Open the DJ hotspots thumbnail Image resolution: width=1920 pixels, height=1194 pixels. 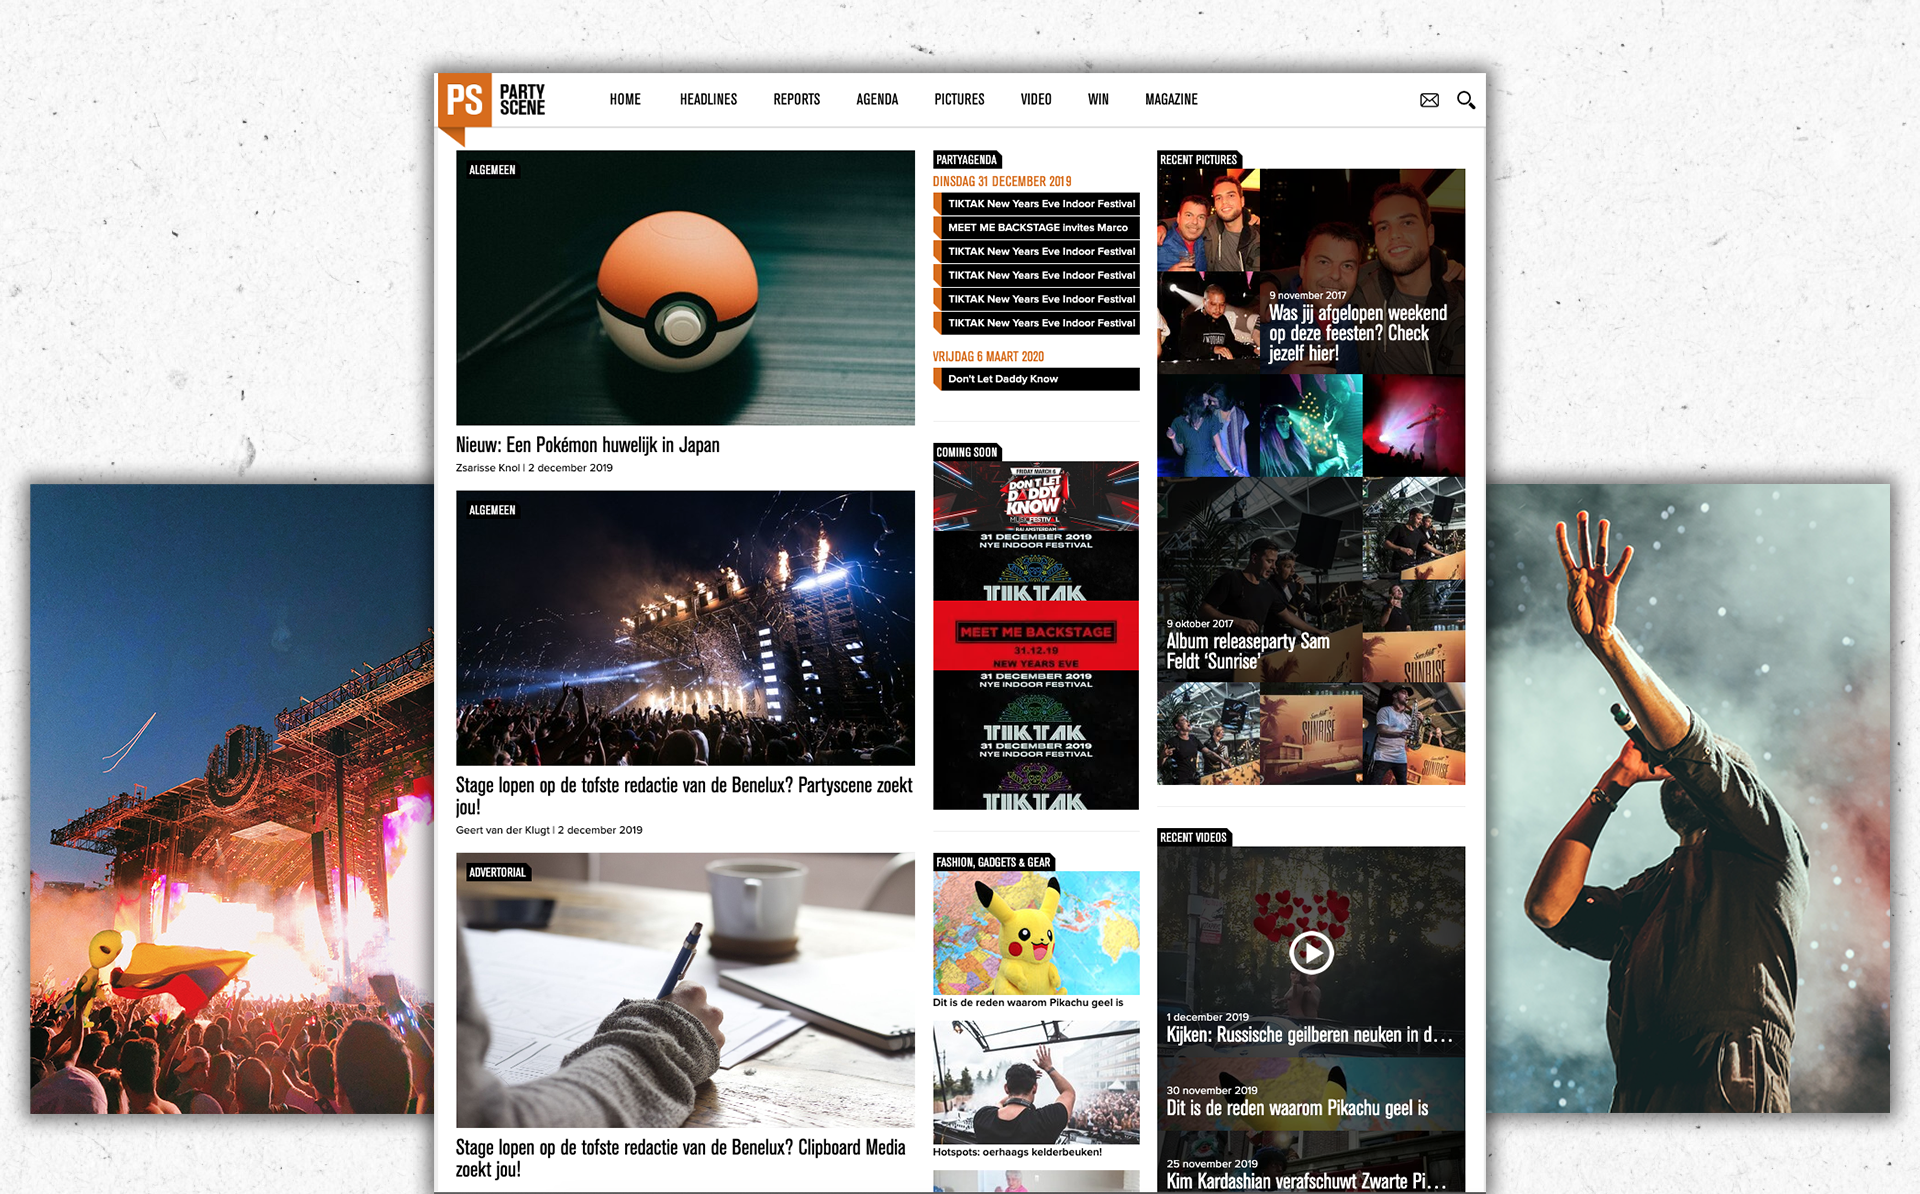point(1036,1082)
